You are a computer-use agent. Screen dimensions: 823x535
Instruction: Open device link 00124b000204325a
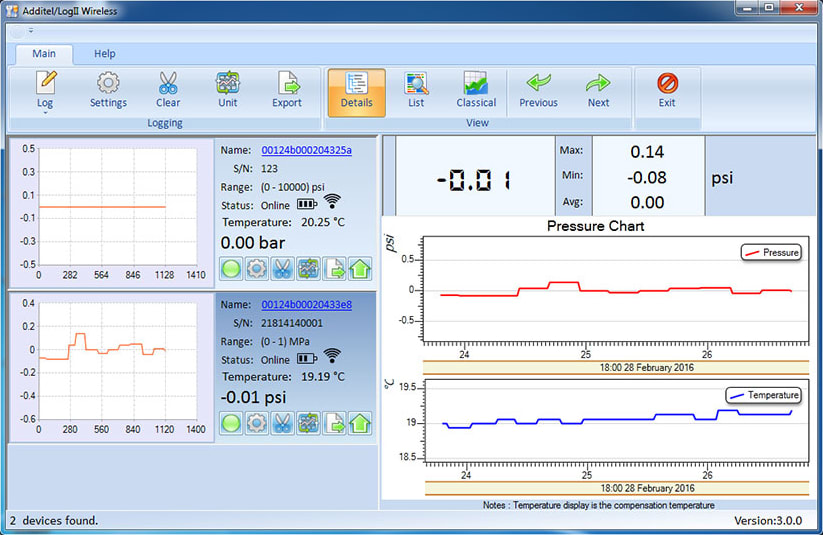pos(307,150)
